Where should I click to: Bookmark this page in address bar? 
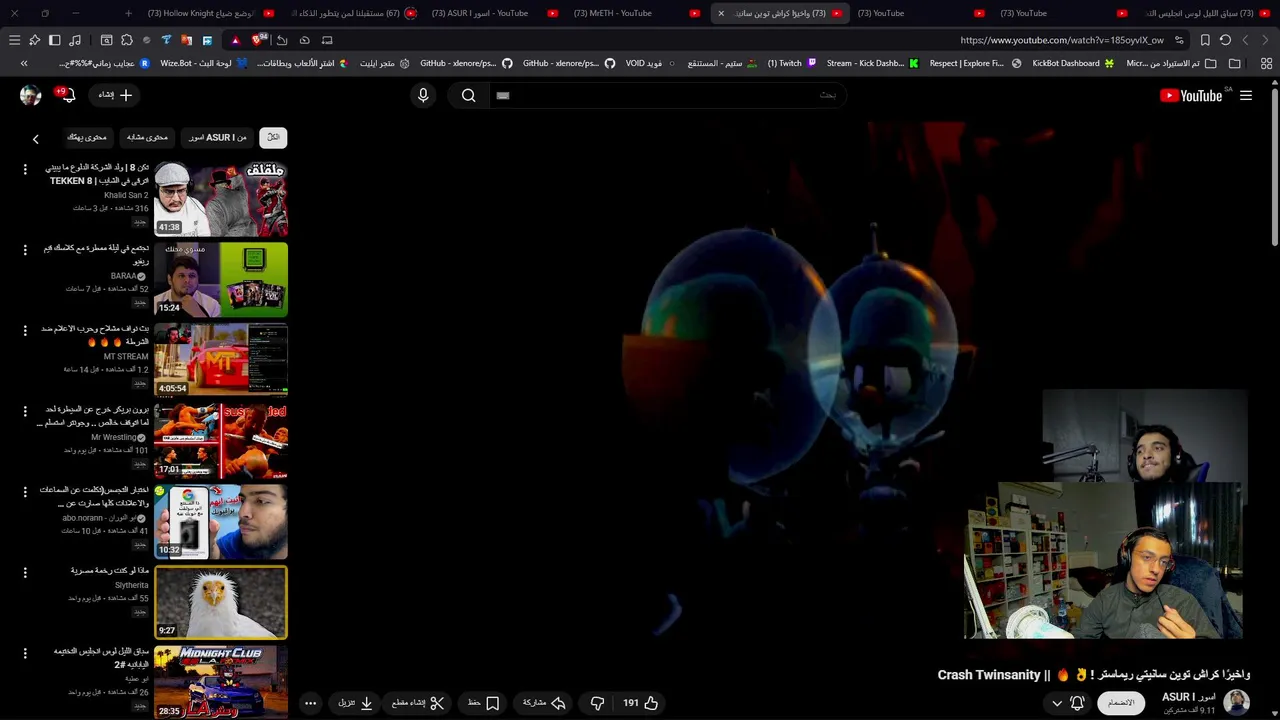tap(1205, 40)
